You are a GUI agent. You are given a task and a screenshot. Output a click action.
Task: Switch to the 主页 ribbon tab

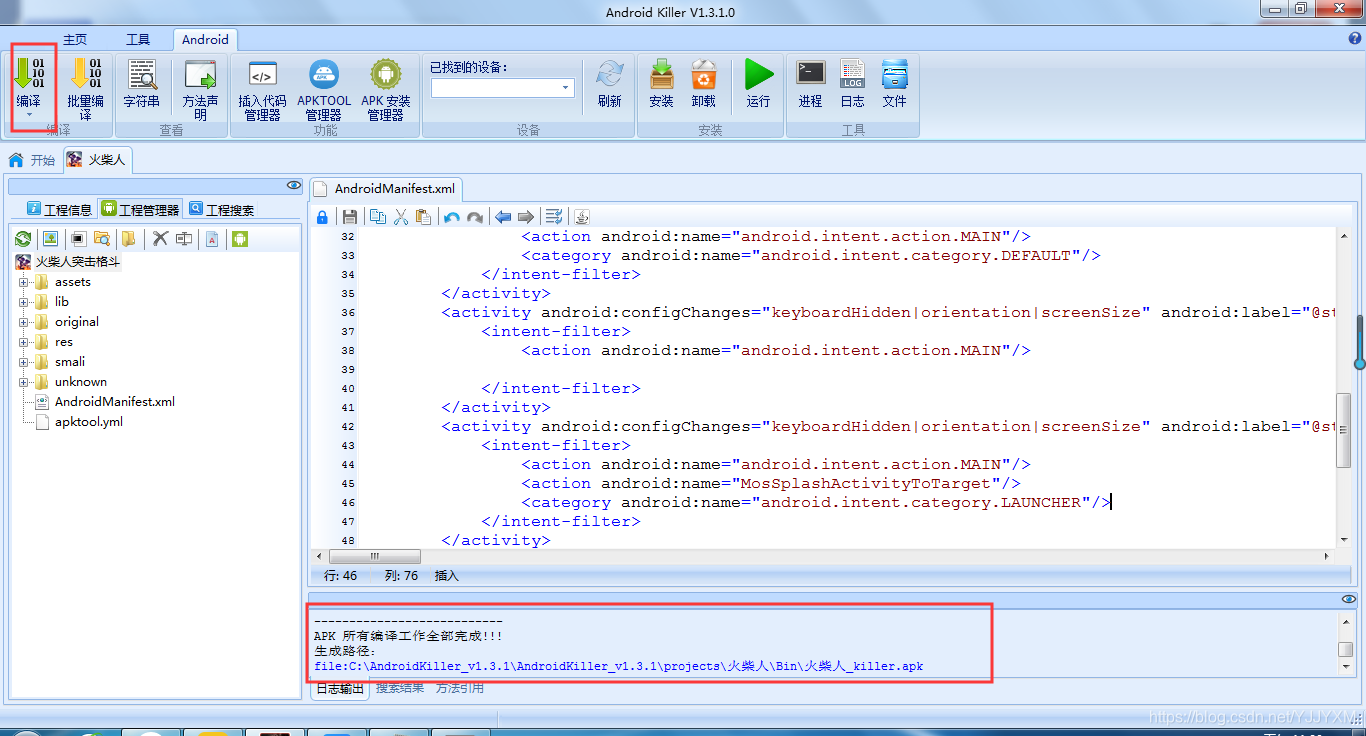pyautogui.click(x=75, y=40)
